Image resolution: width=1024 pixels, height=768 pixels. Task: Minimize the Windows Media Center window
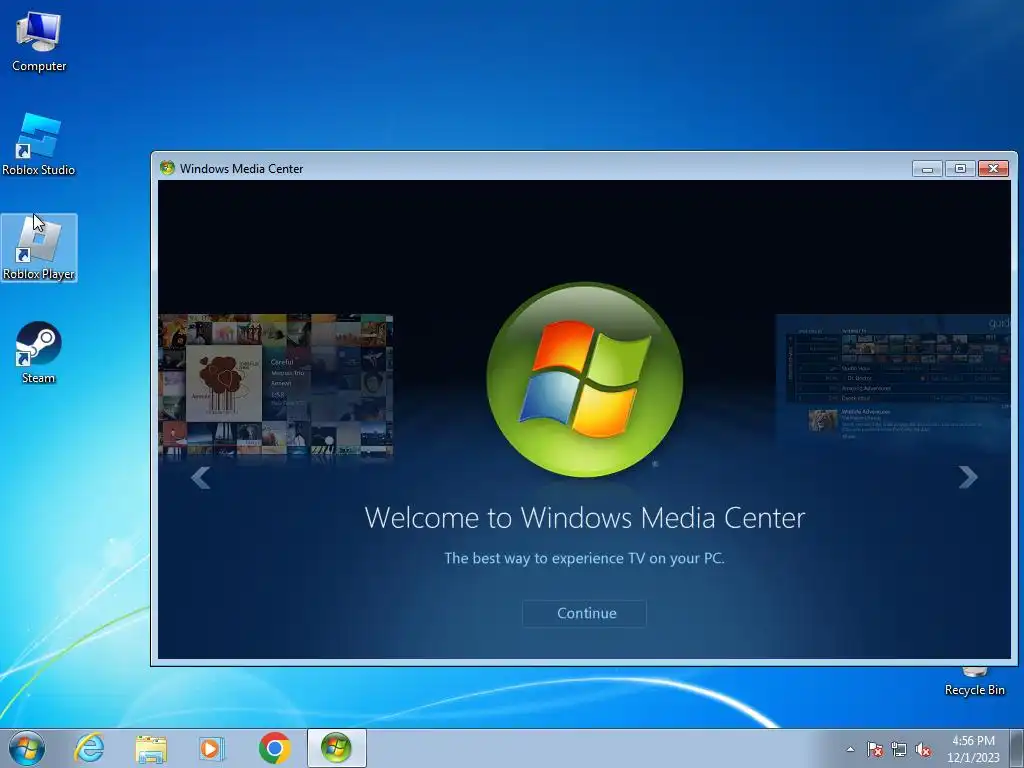[x=927, y=168]
